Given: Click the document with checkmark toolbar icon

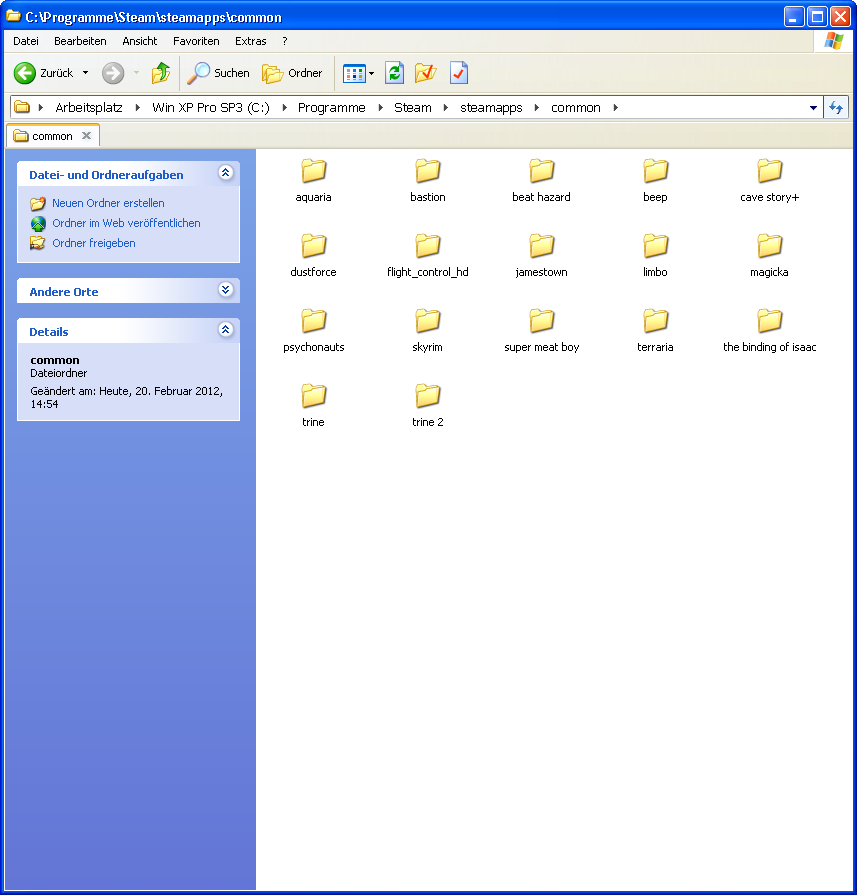Looking at the screenshot, I should 458,73.
